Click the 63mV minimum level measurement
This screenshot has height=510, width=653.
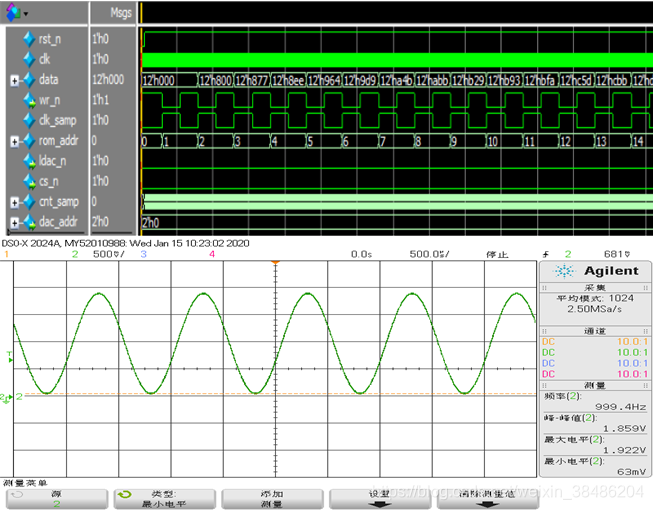(x=632, y=472)
